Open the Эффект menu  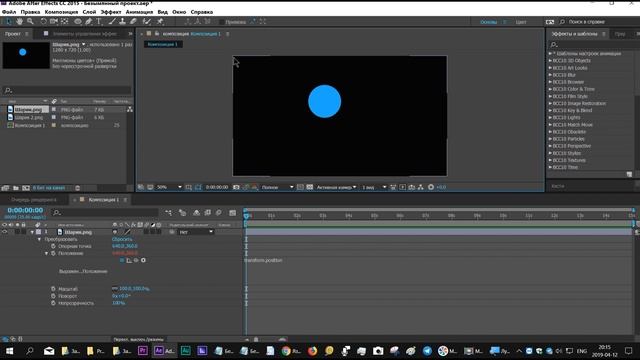(x=111, y=12)
